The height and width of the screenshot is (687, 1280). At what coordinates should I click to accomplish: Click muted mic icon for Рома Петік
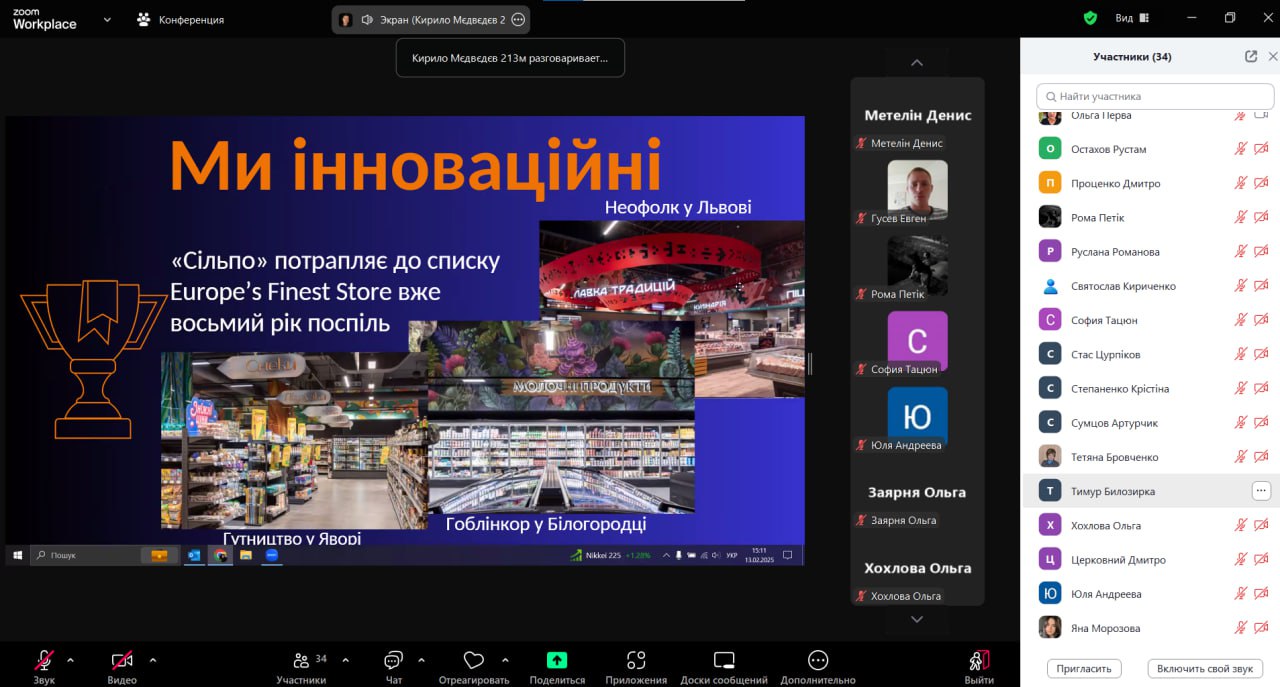(1240, 217)
